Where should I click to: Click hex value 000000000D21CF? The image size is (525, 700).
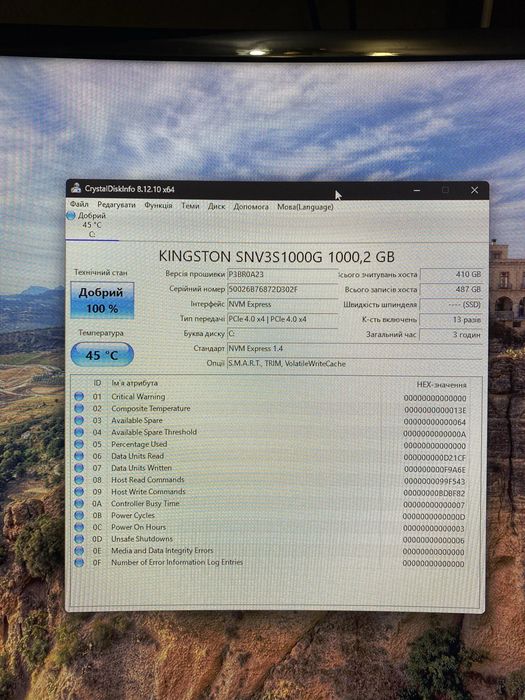[435, 458]
